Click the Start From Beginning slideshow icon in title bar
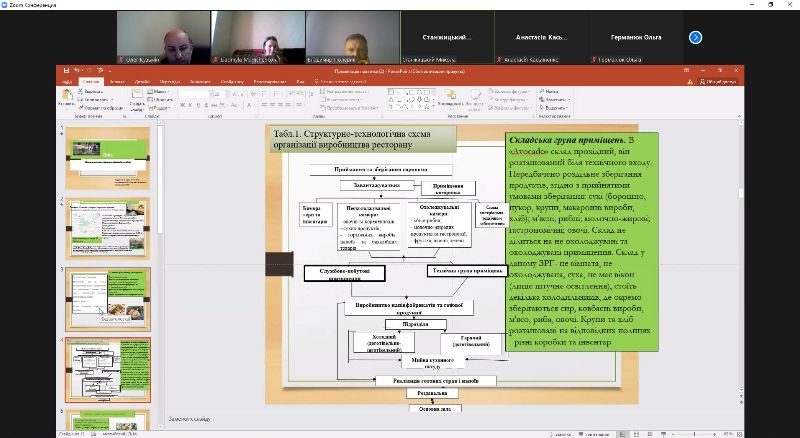Image resolution: width=800 pixels, height=438 pixels. [101, 70]
